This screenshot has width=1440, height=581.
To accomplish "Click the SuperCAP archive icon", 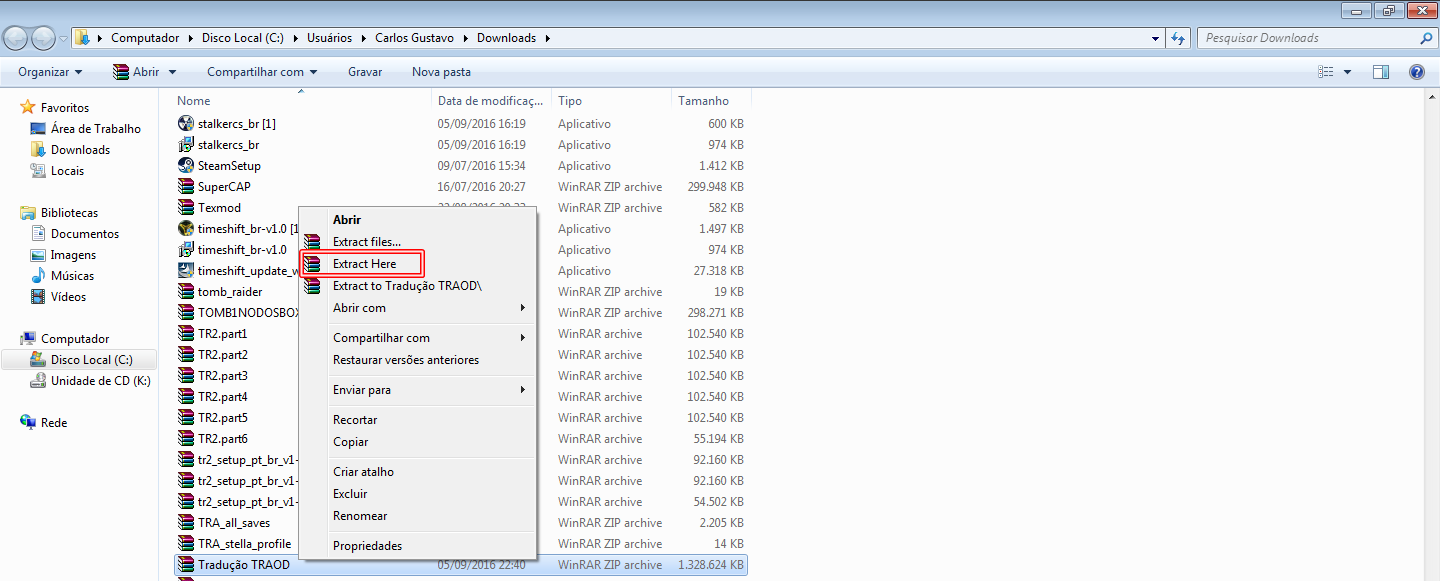I will pos(185,186).
